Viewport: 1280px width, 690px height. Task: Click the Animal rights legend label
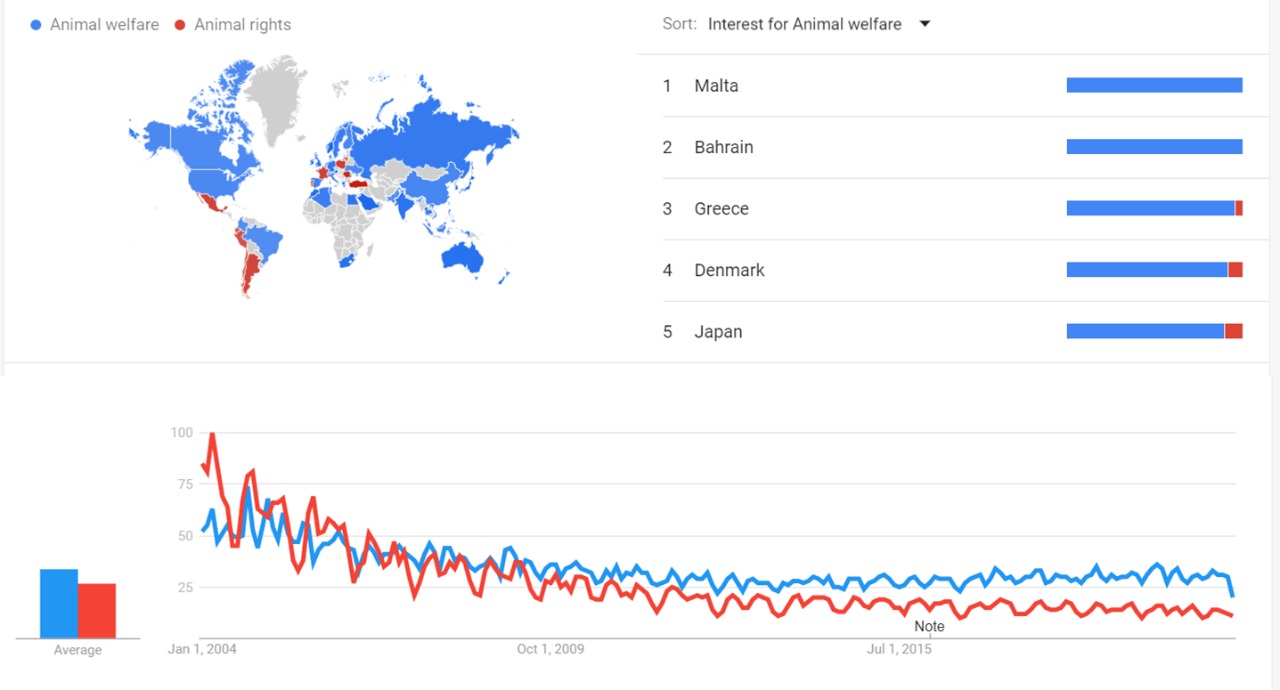click(x=242, y=24)
